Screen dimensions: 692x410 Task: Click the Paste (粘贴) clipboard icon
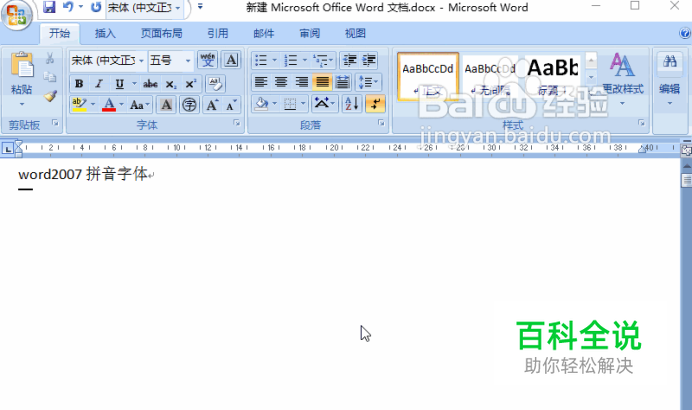pyautogui.click(x=22, y=65)
